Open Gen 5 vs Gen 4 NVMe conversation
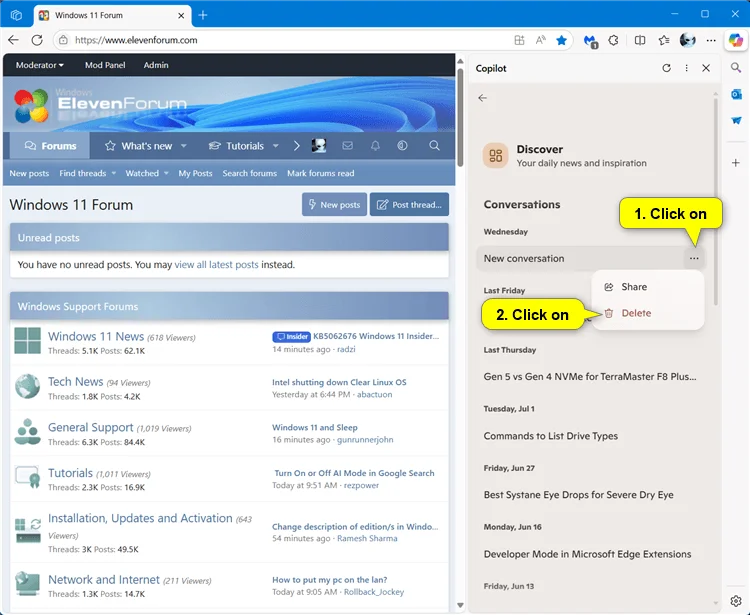The height and width of the screenshot is (615, 750). point(590,377)
